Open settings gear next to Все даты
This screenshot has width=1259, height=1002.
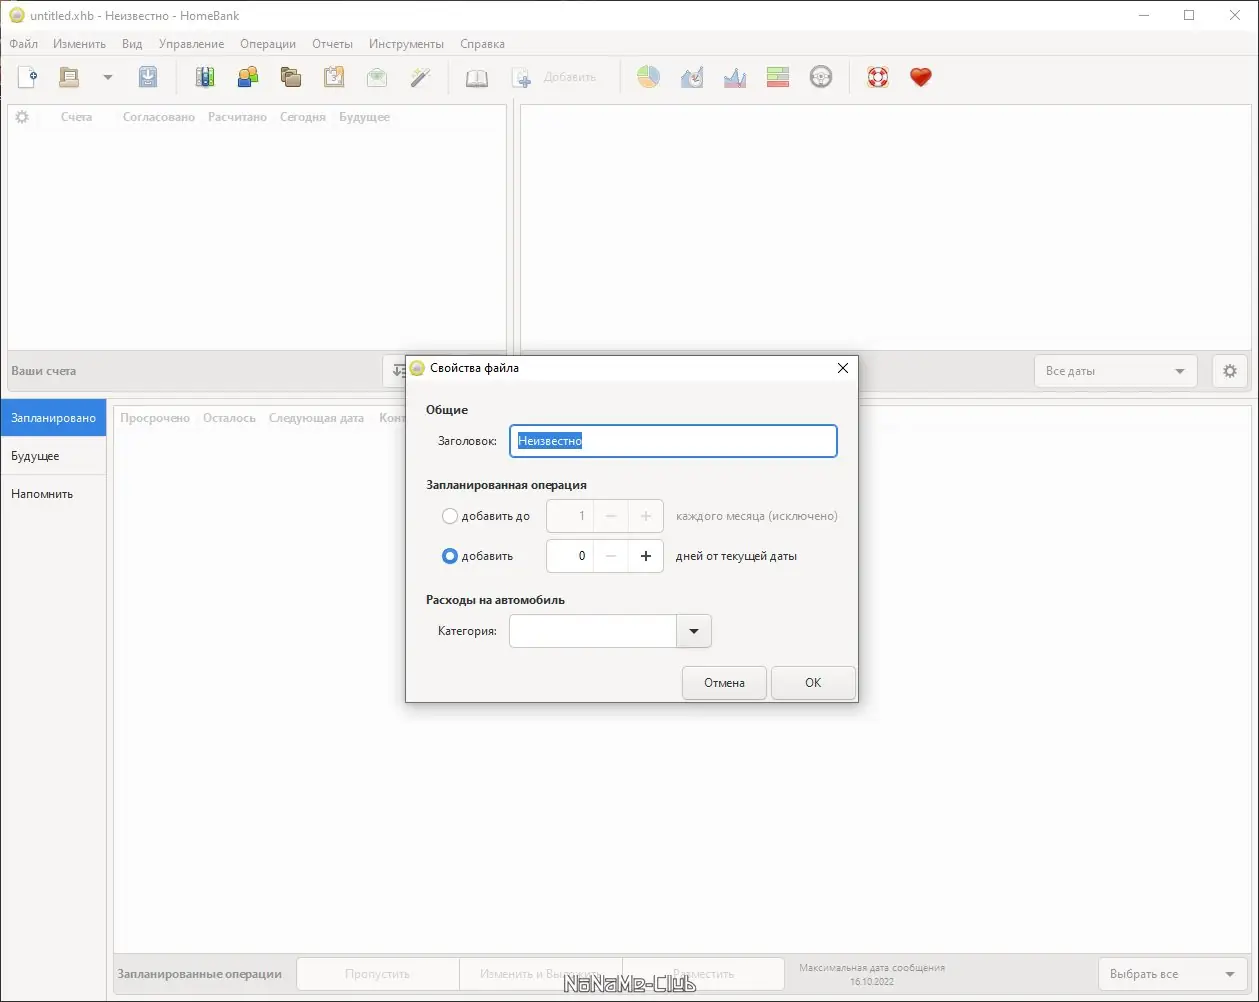(x=1230, y=371)
